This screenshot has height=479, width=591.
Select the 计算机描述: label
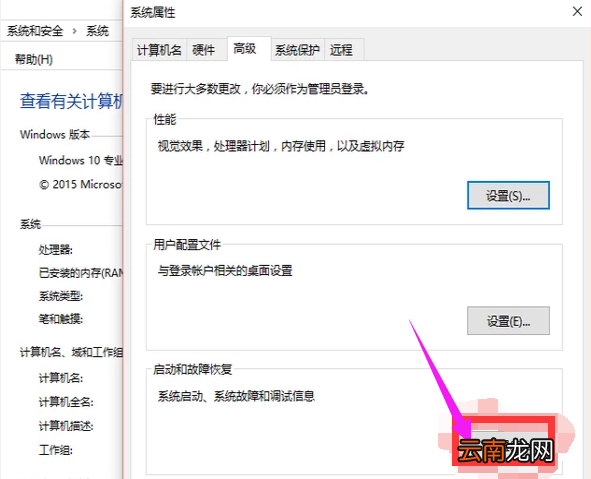click(x=66, y=426)
